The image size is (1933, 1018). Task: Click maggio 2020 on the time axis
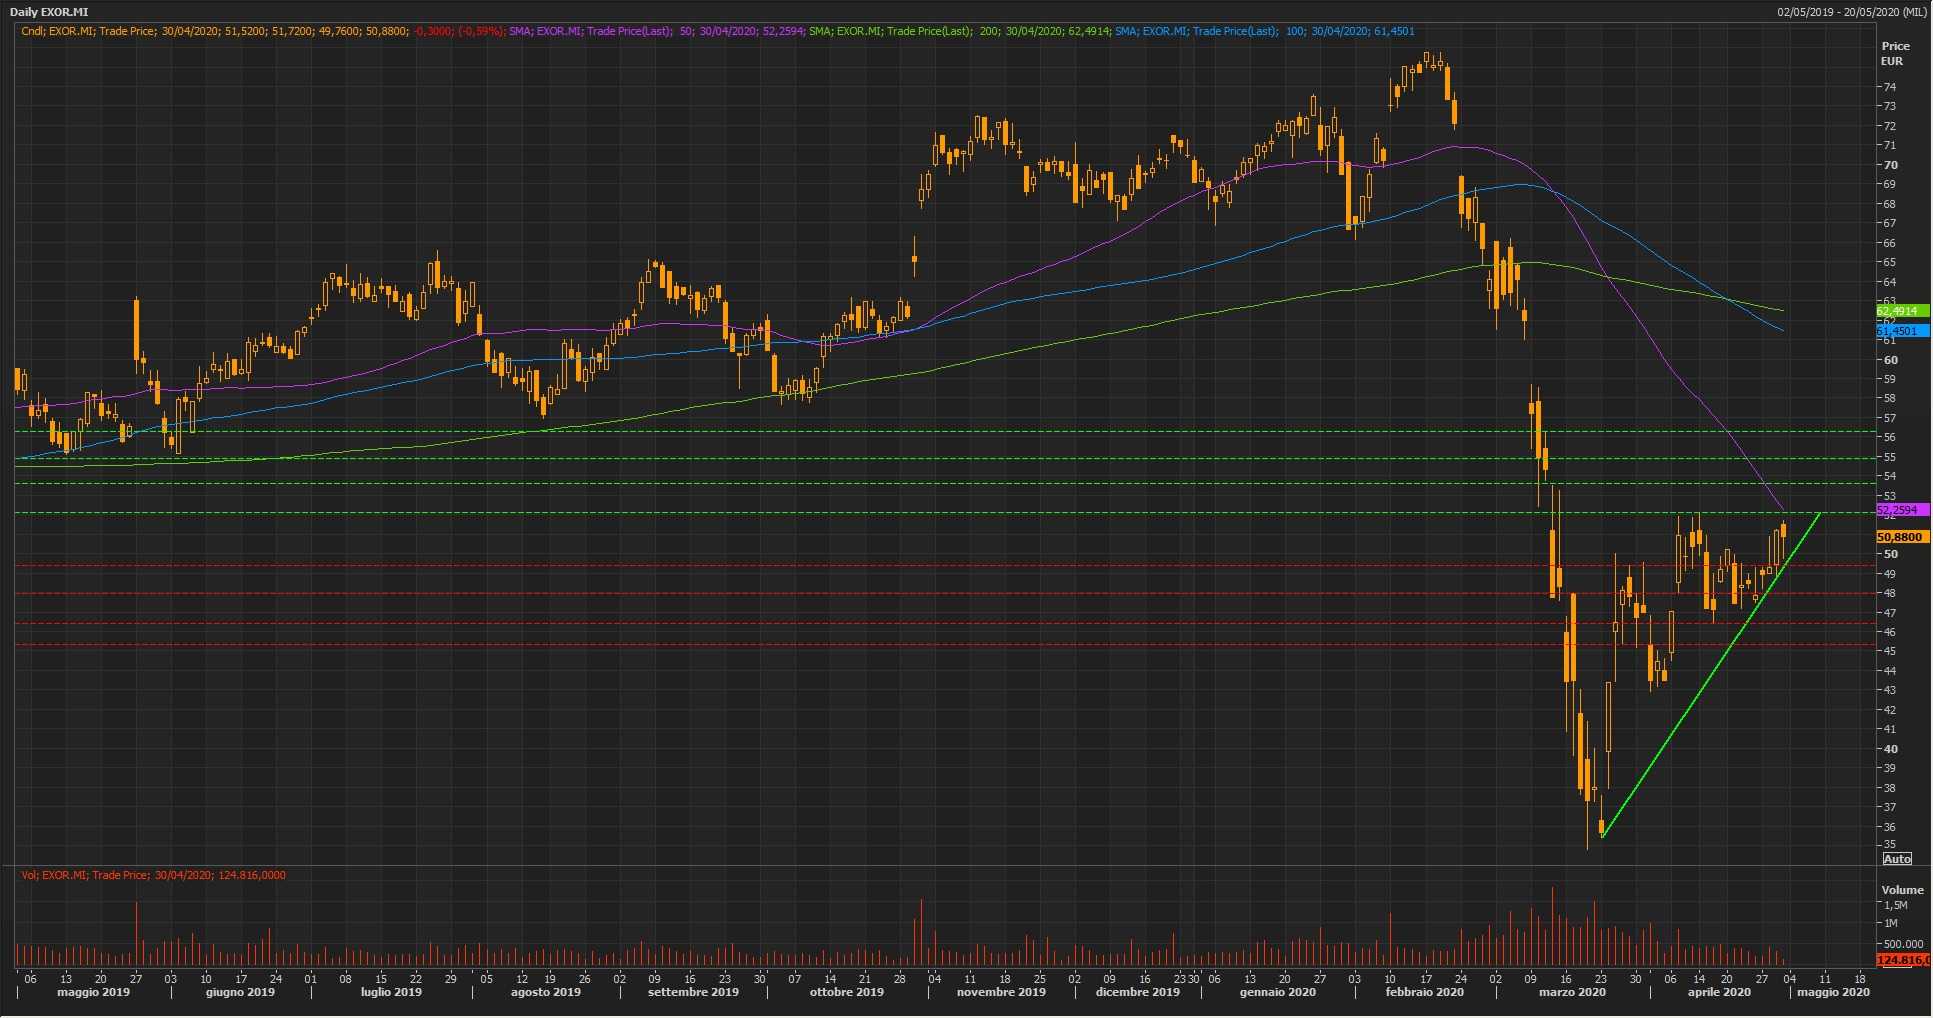(1833, 992)
